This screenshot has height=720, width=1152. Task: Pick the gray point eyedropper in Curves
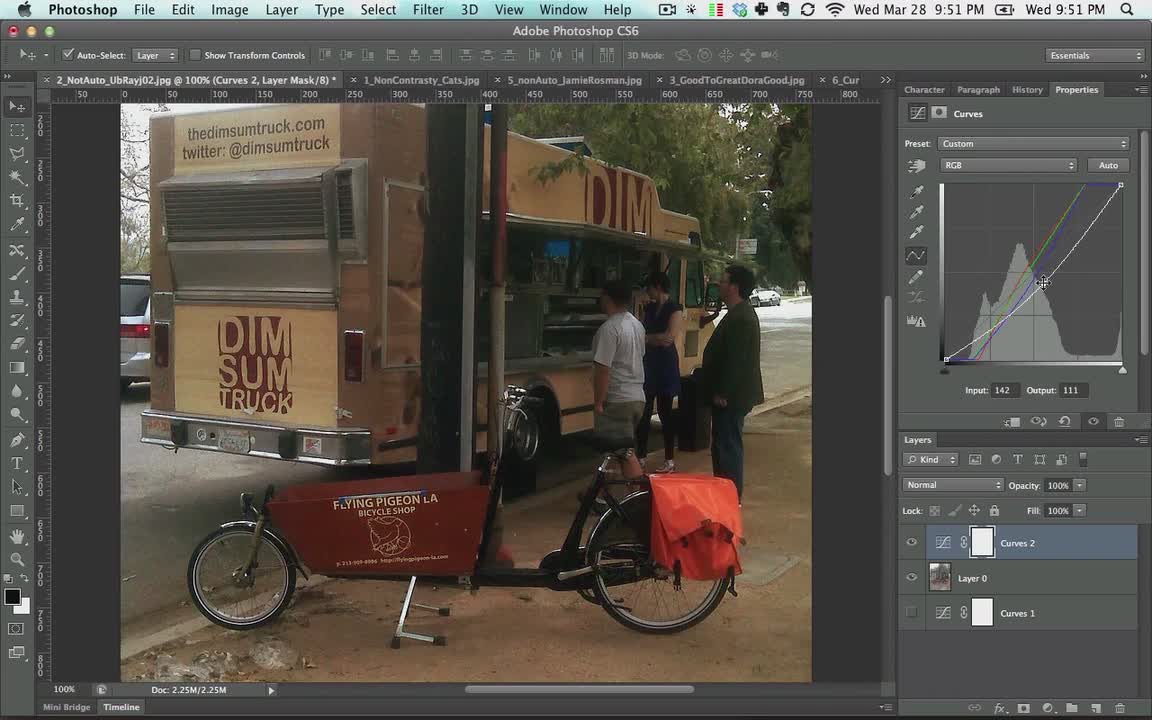(916, 212)
